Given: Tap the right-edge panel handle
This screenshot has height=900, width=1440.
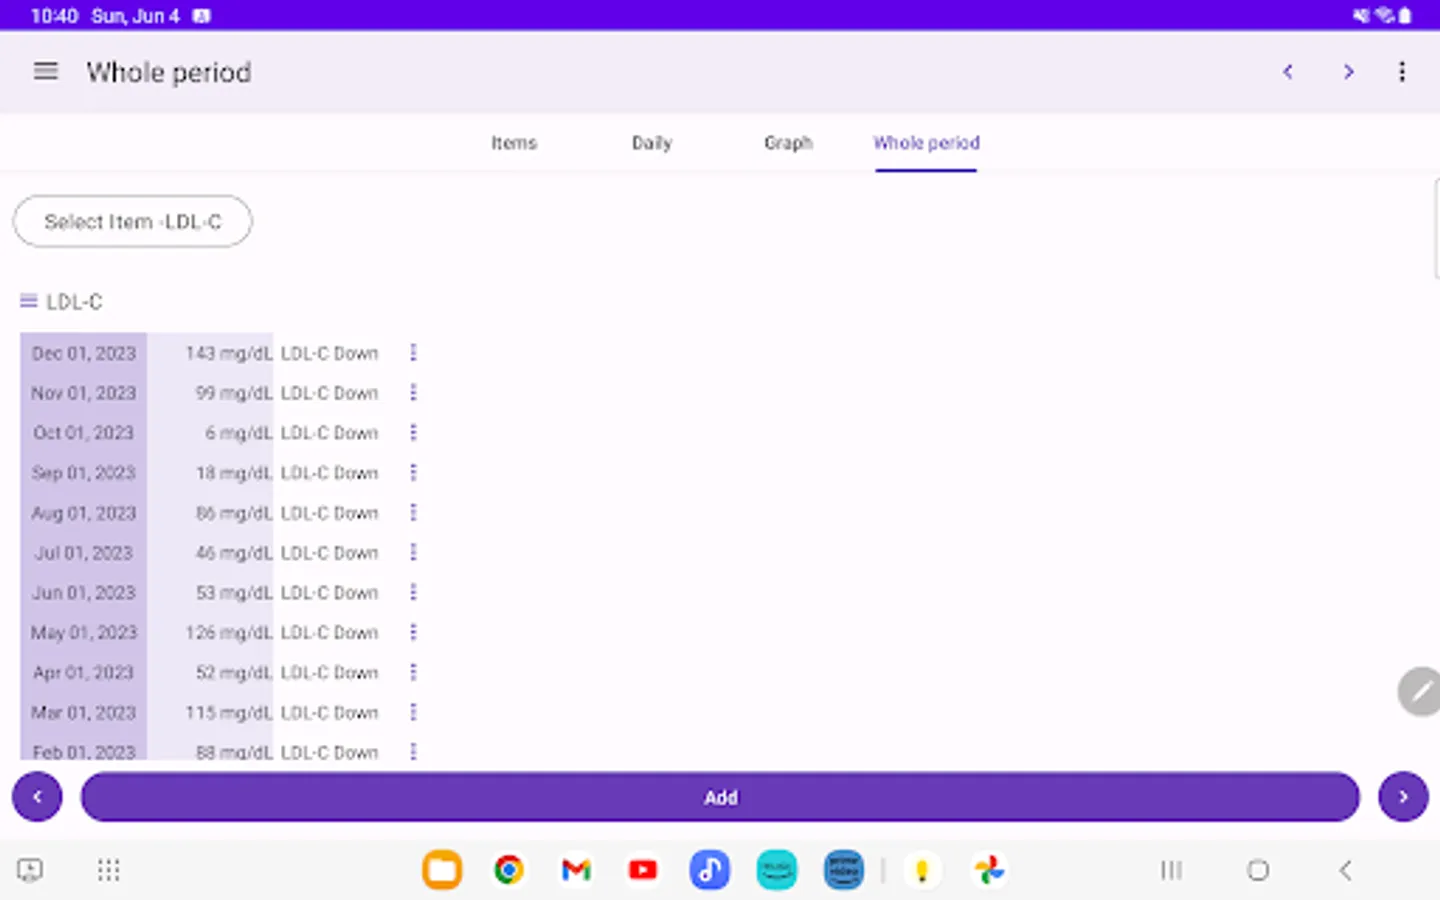Looking at the screenshot, I should (x=1436, y=230).
